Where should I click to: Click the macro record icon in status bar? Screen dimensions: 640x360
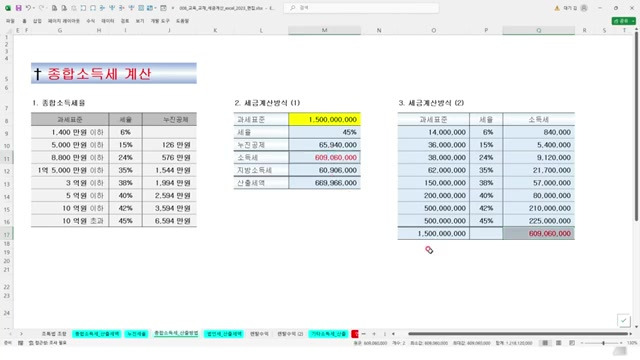pos(20,343)
